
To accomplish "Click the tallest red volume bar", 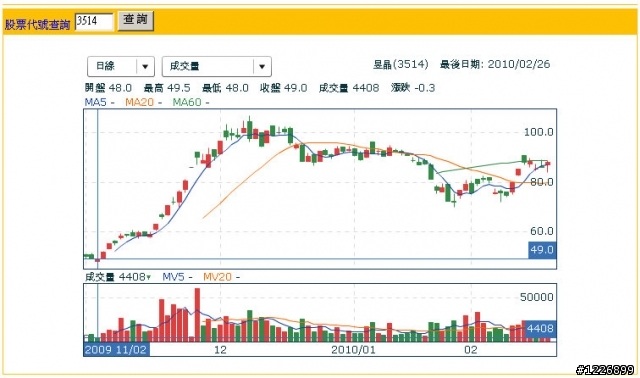I will point(197,315).
